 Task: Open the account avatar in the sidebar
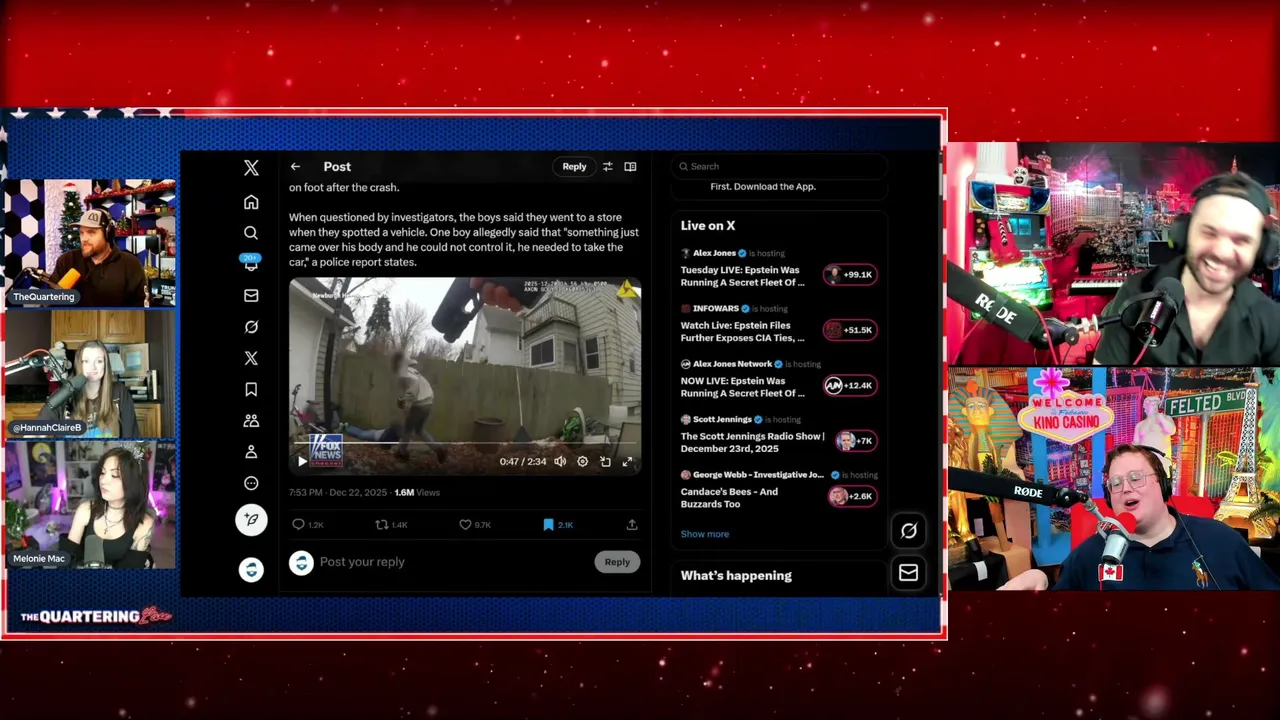[251, 569]
